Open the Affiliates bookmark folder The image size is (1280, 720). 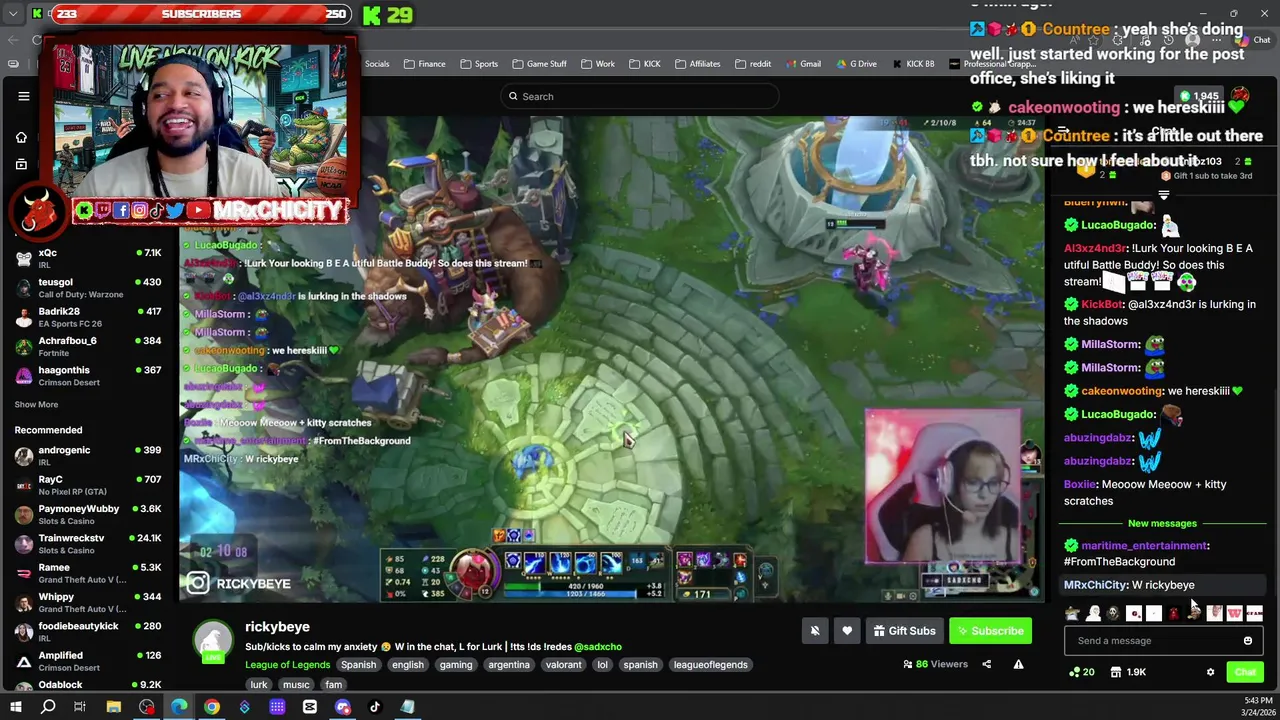696,64
